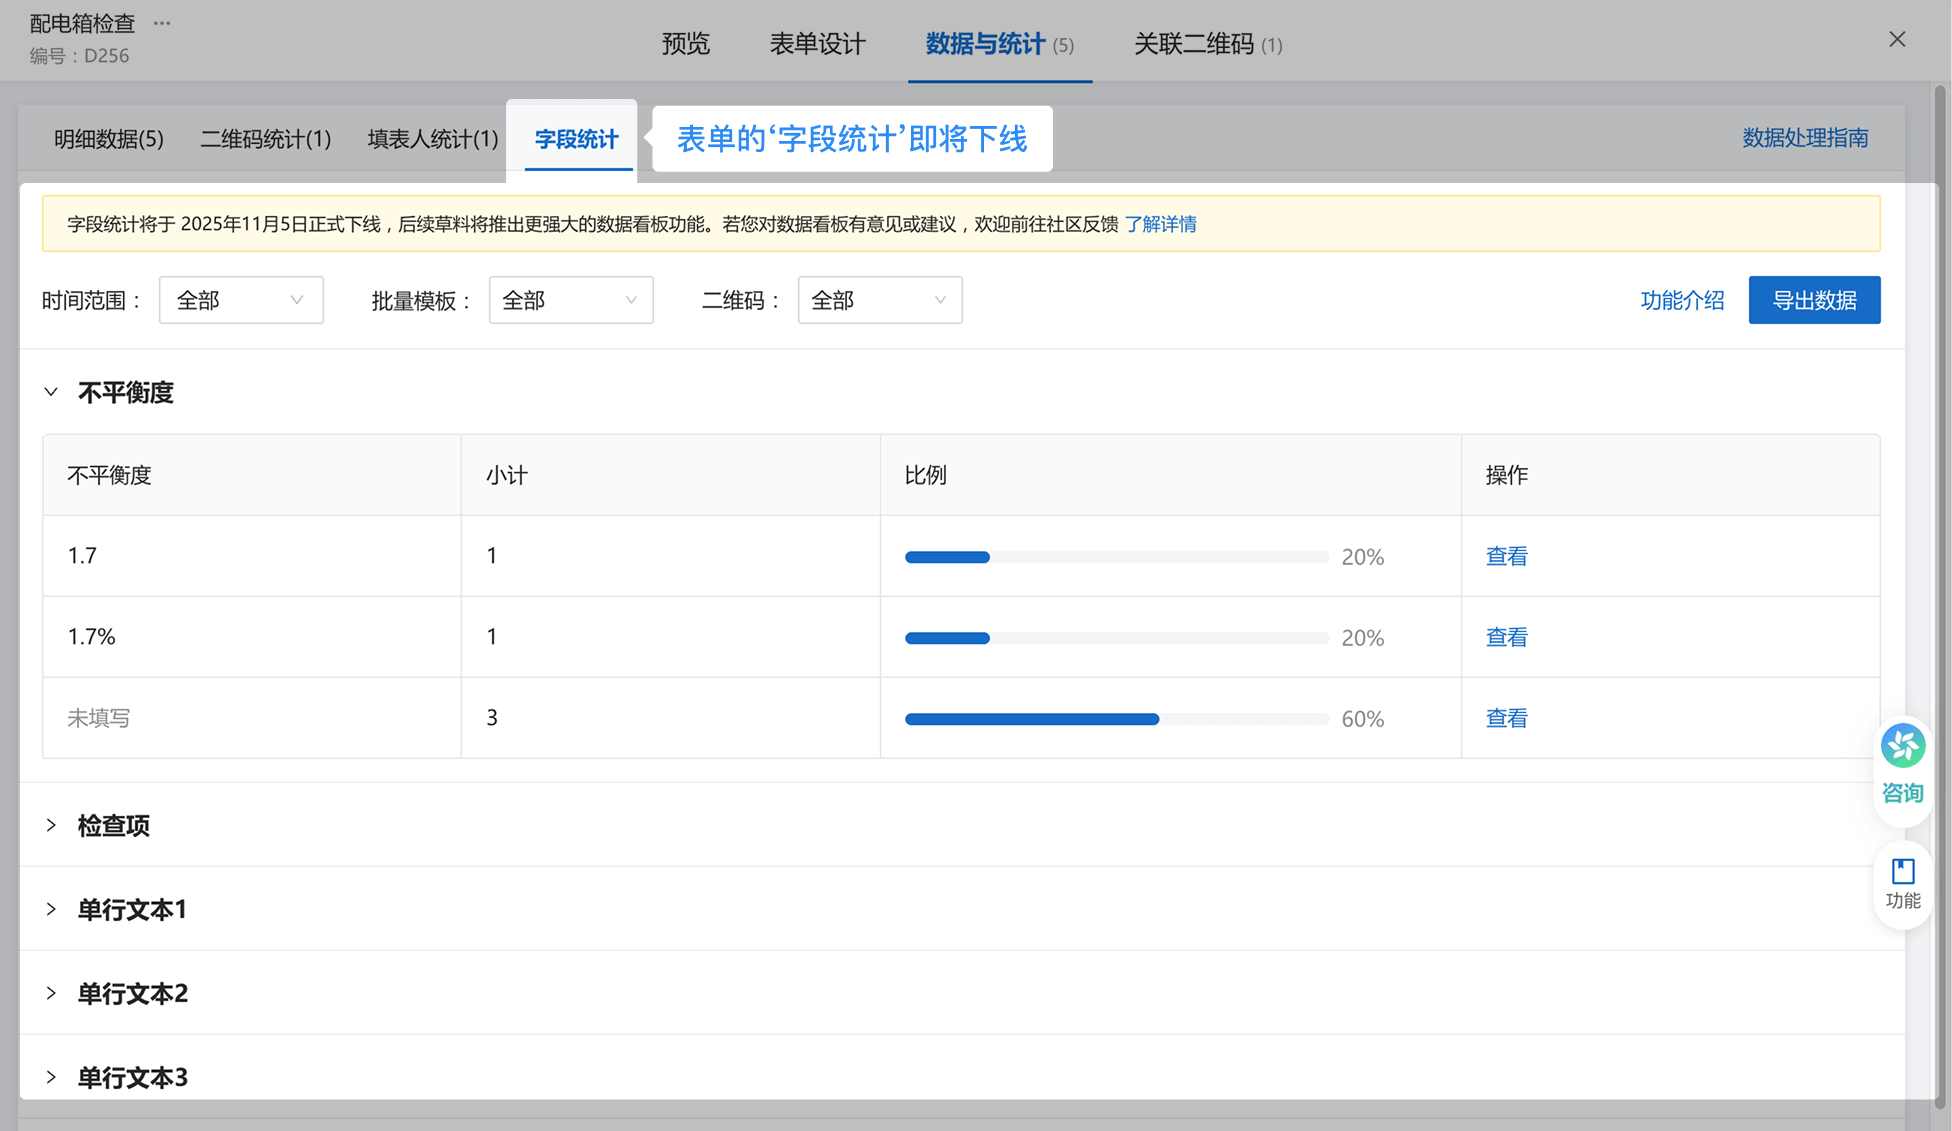Open the 批量模板 template dropdown
The height and width of the screenshot is (1131, 1952).
(570, 300)
